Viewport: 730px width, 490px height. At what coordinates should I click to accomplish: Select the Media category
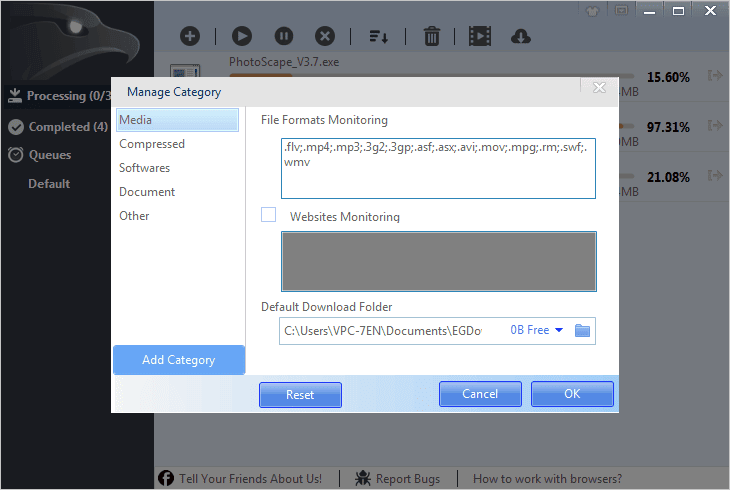177,120
